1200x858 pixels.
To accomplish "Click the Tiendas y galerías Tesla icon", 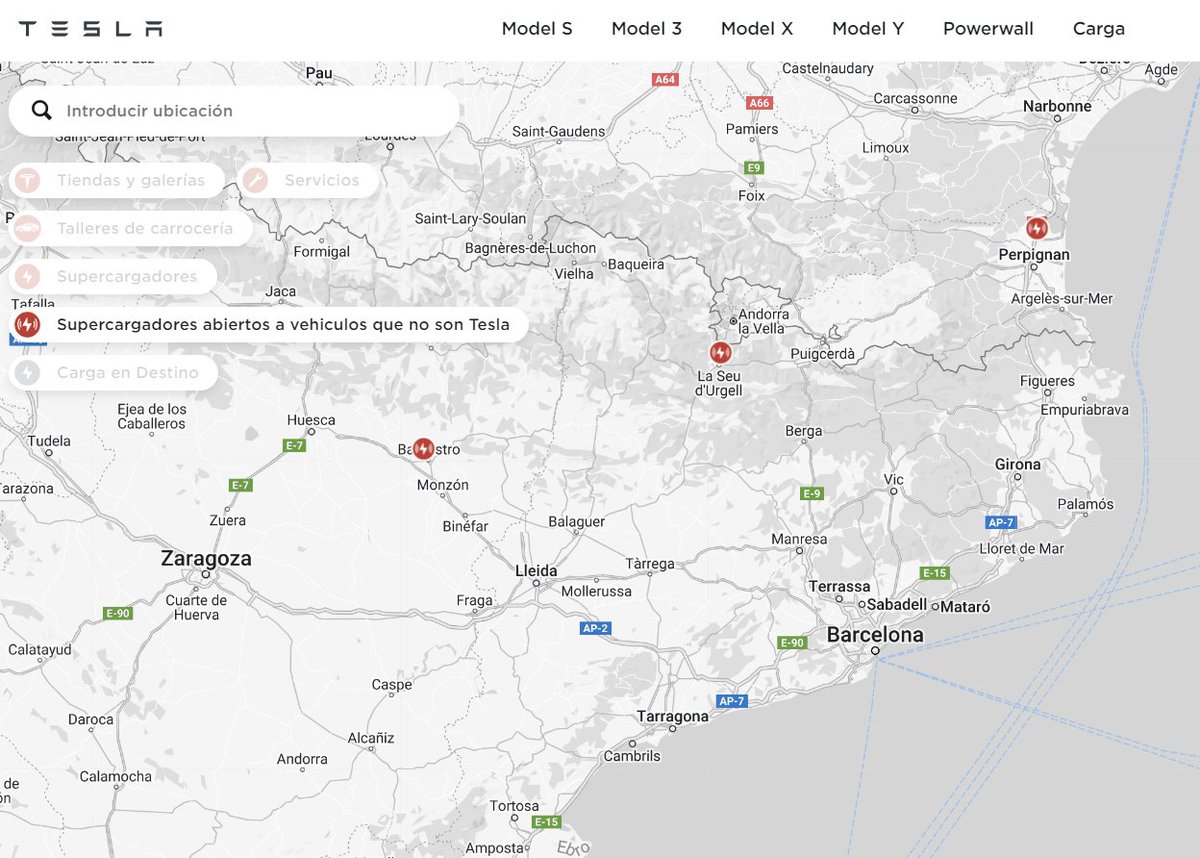I will [x=28, y=180].
